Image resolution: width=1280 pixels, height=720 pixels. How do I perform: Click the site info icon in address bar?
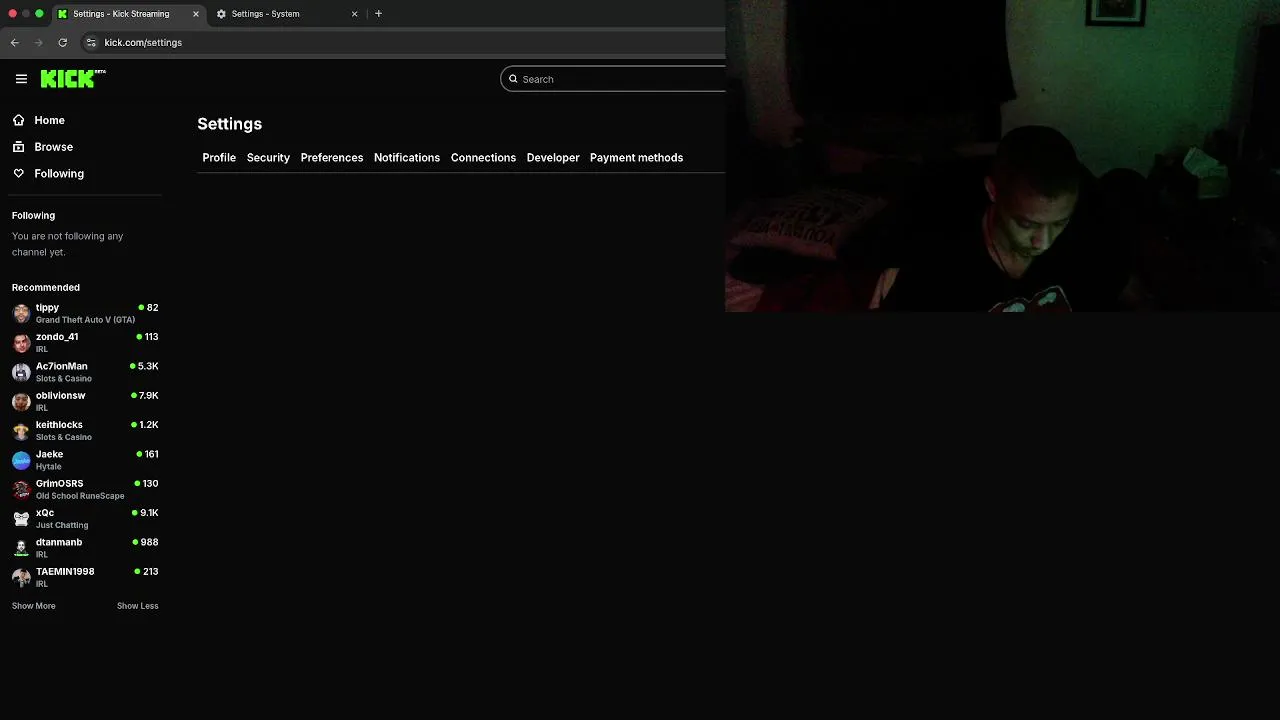[91, 42]
